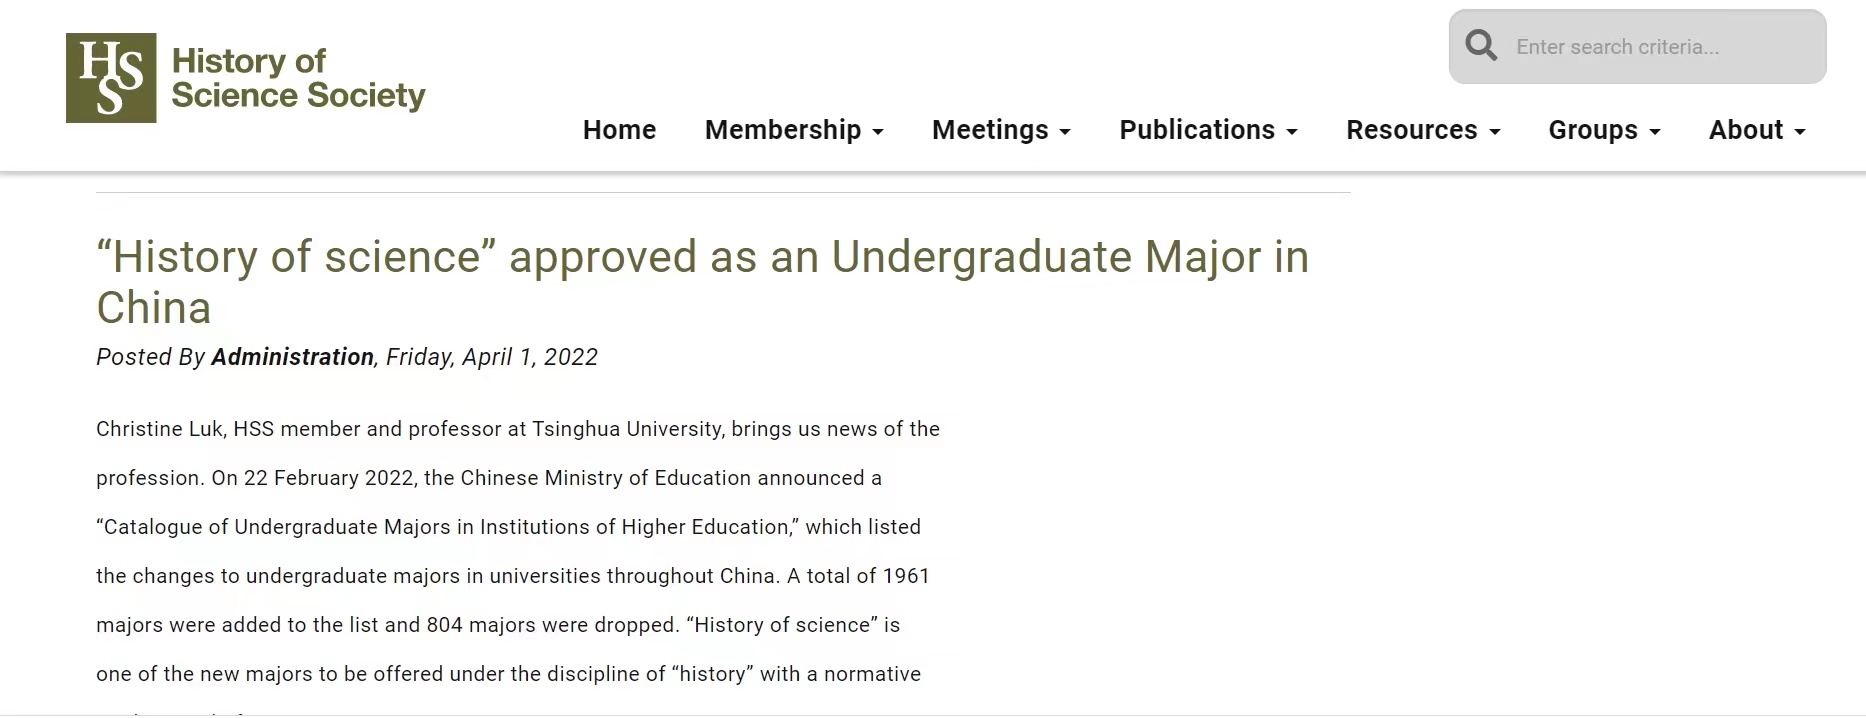
Task: Click the History of Science Society wordmark
Action: (x=298, y=78)
